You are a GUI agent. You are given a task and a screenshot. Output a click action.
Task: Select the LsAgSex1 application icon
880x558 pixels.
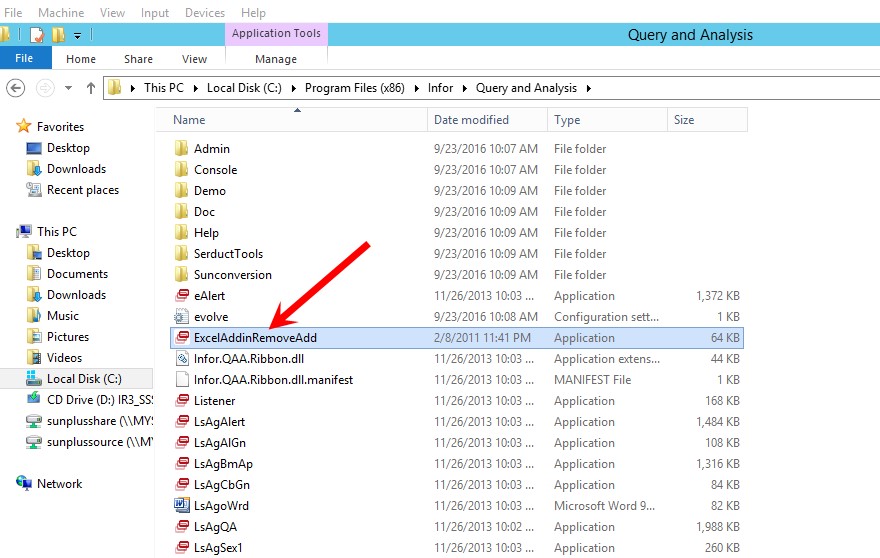pyautogui.click(x=182, y=547)
